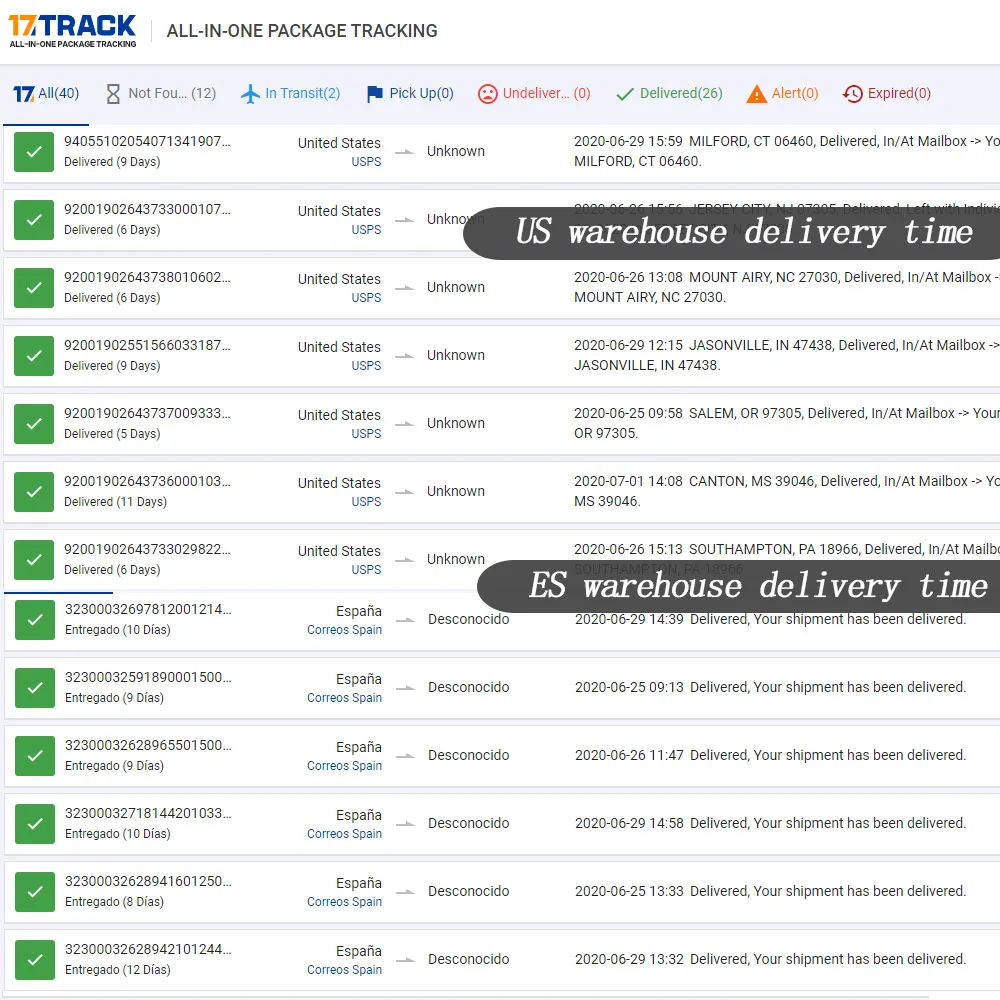Screen dimensions: 1000x1000
Task: Click 'Desconocido' destination for 32300032628965501500
Action: [x=469, y=756]
